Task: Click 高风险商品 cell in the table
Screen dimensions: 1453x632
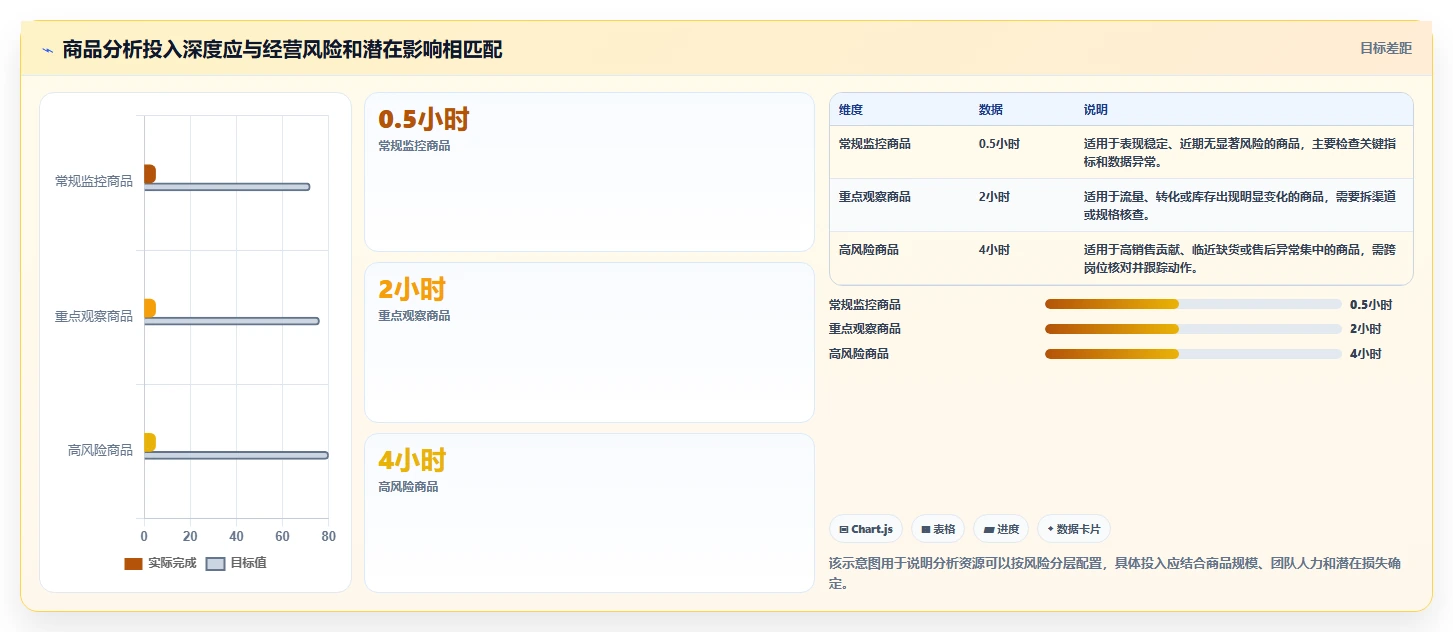Action: [869, 250]
